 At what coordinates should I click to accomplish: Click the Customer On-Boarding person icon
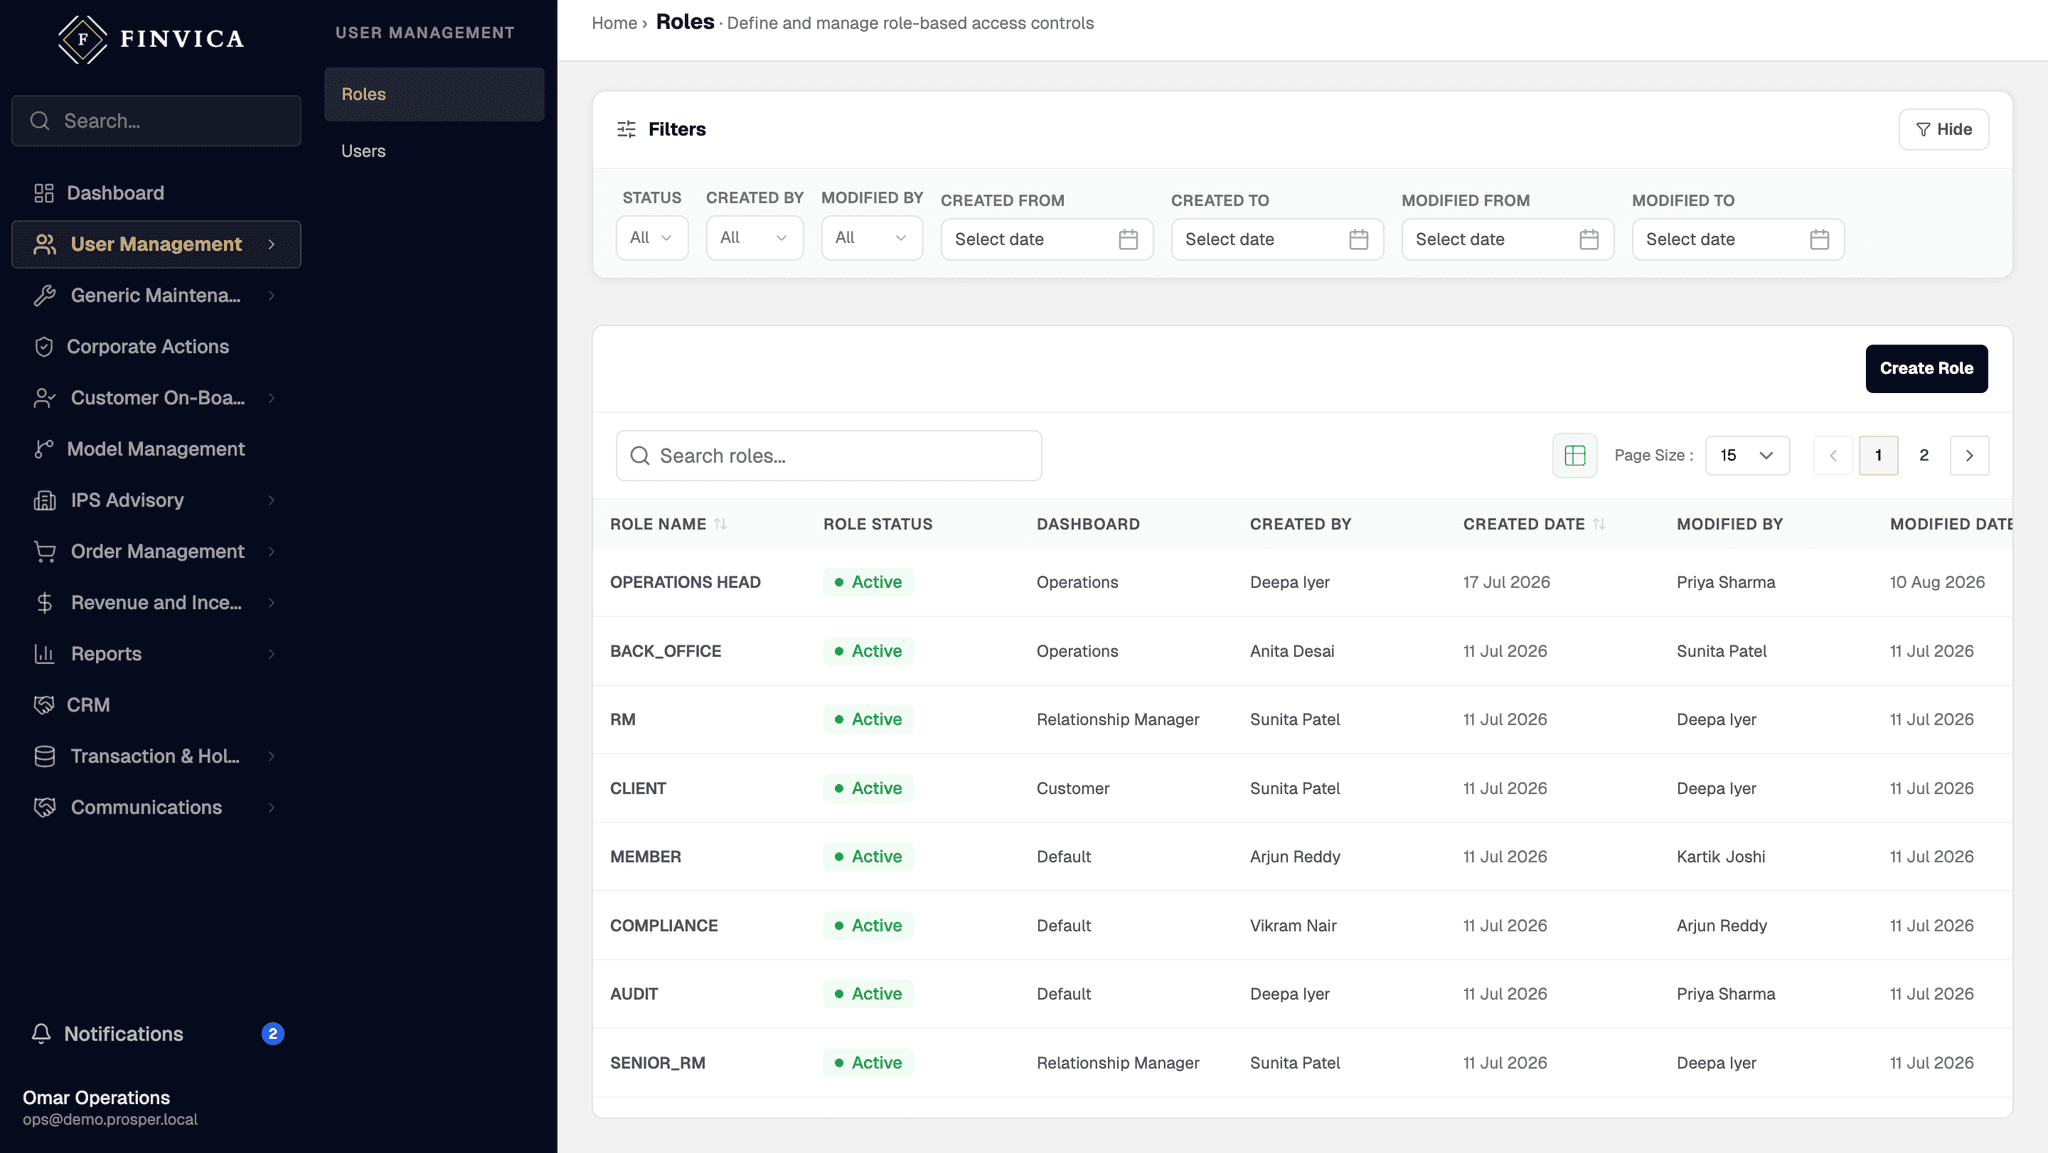coord(44,398)
